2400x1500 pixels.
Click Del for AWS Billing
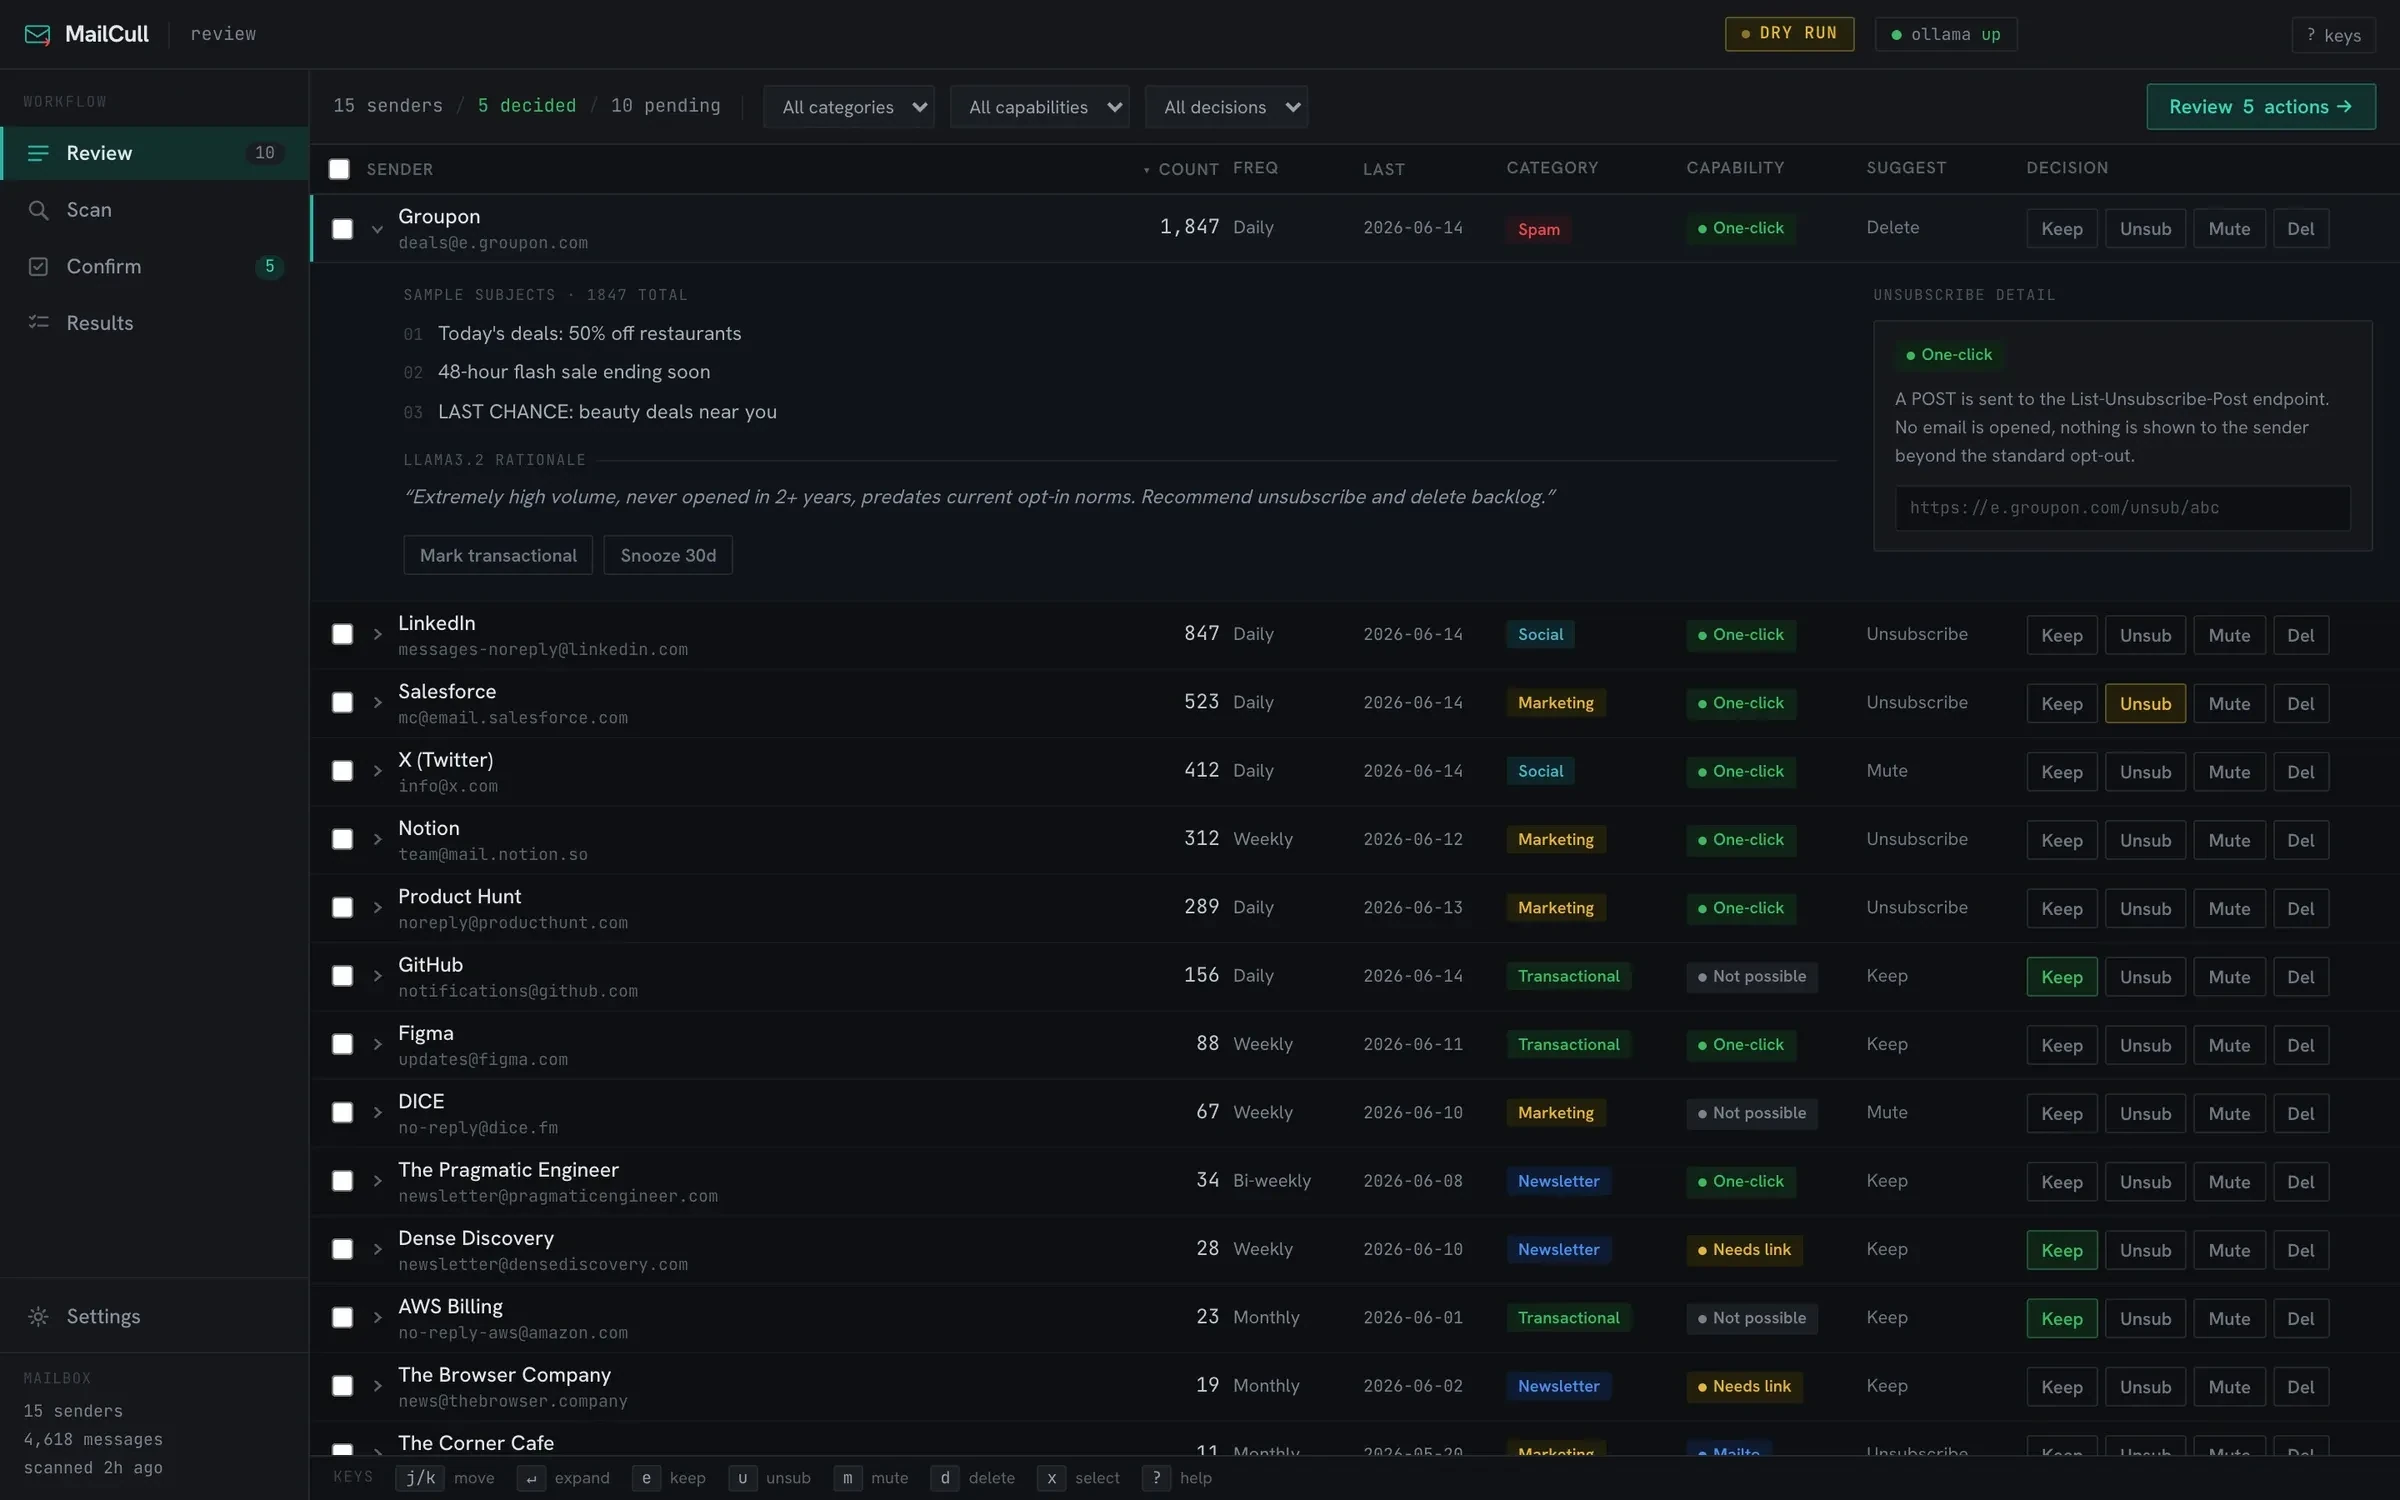[x=2300, y=1319]
